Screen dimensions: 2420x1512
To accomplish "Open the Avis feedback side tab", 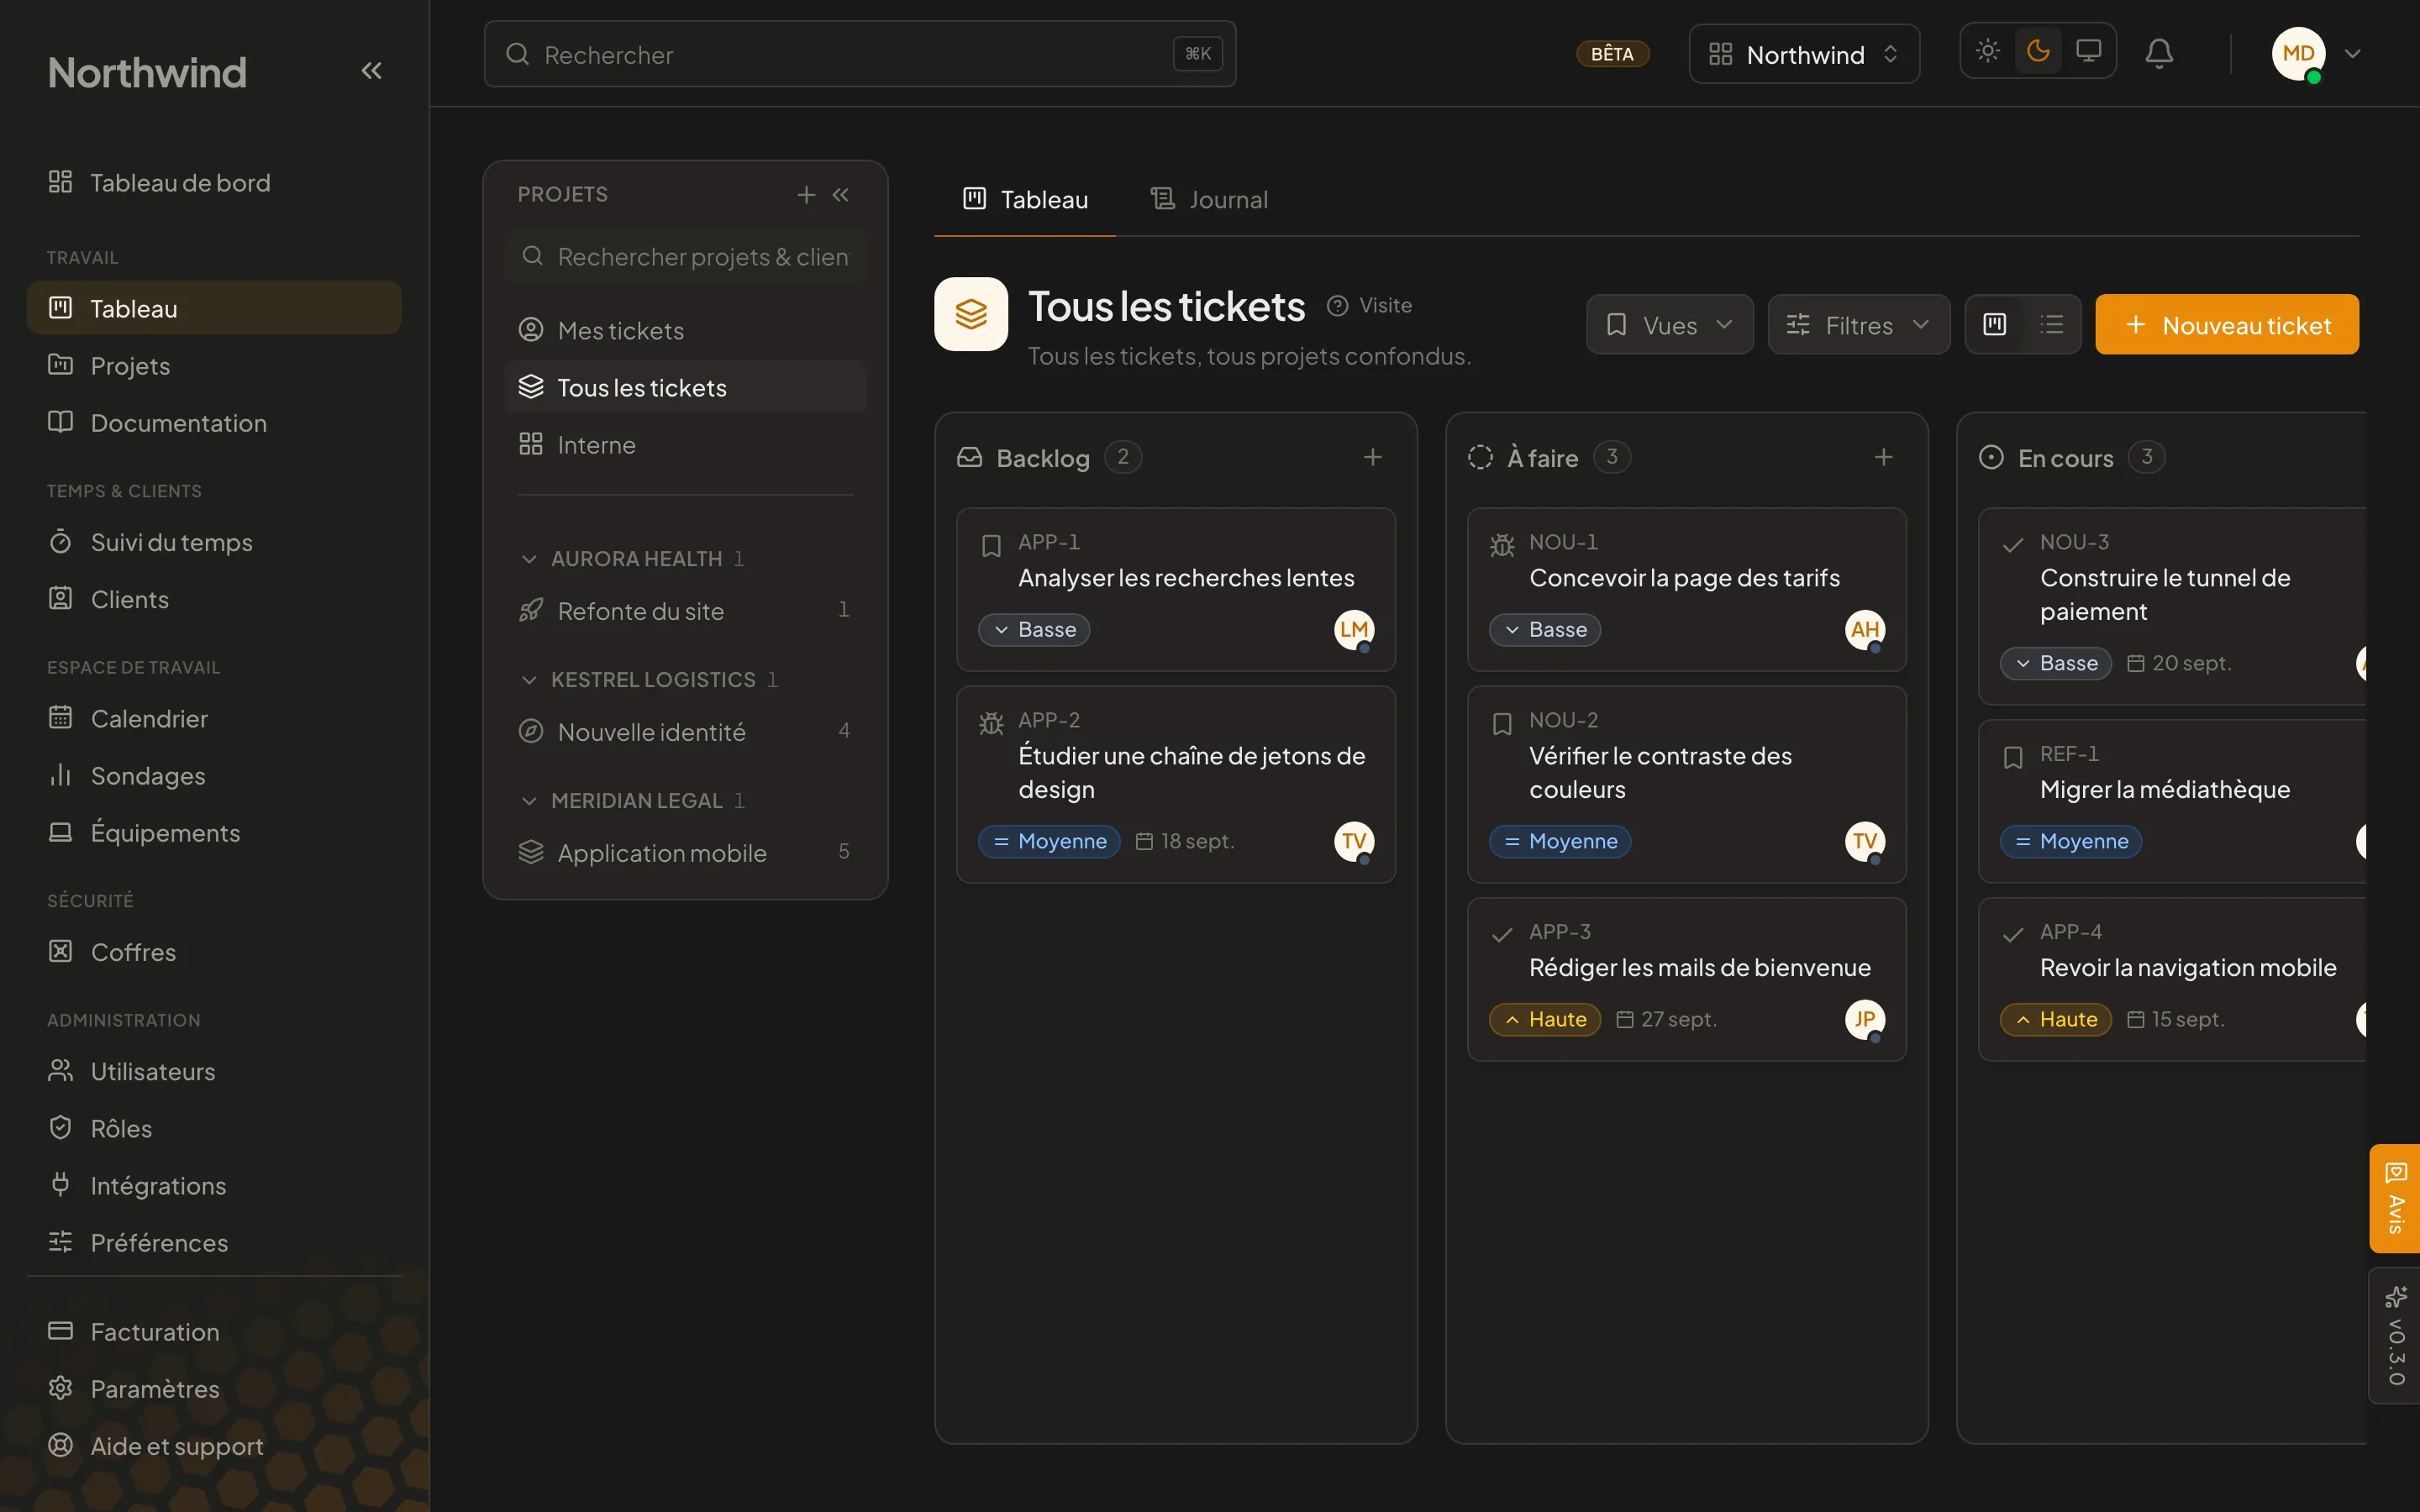I will tap(2395, 1198).
